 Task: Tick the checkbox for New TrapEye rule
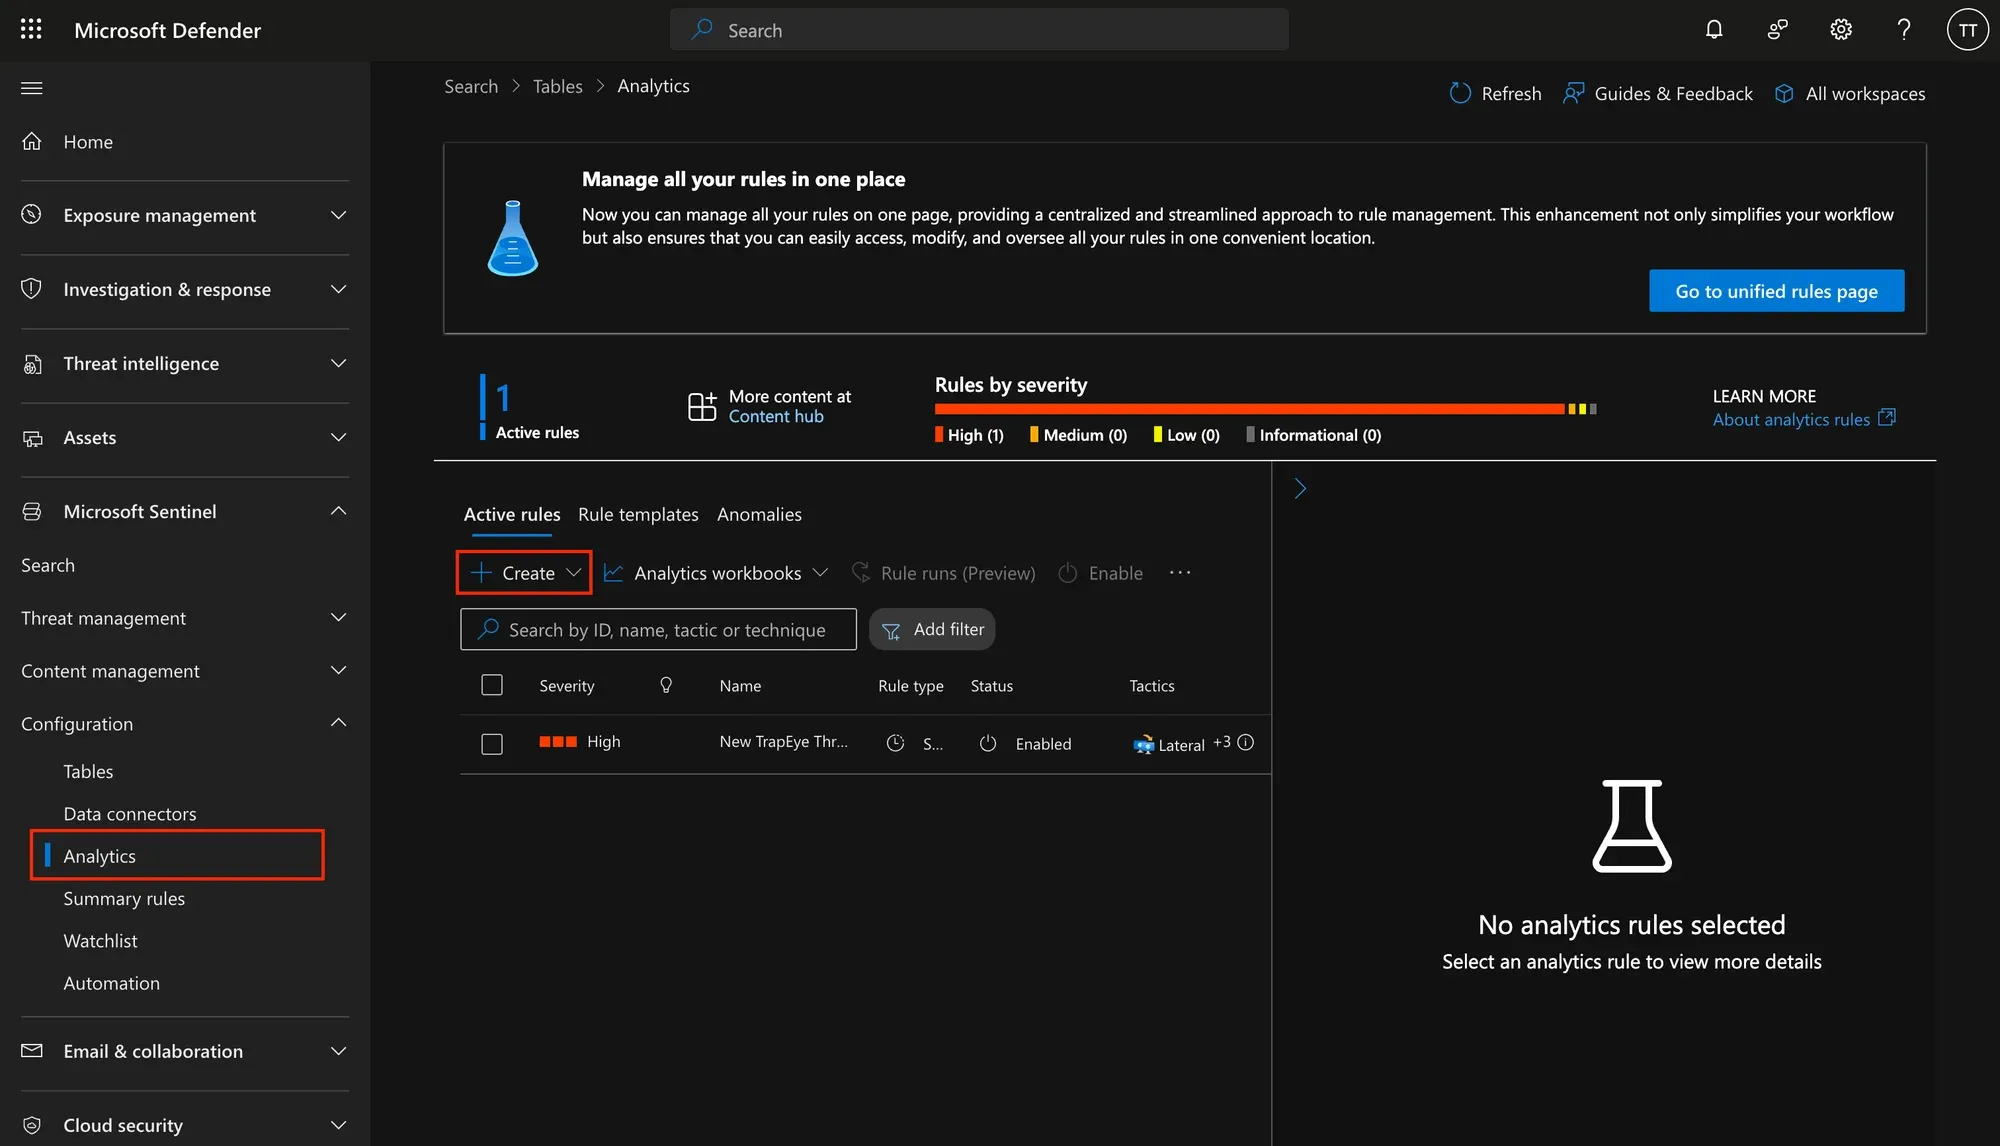(491, 744)
